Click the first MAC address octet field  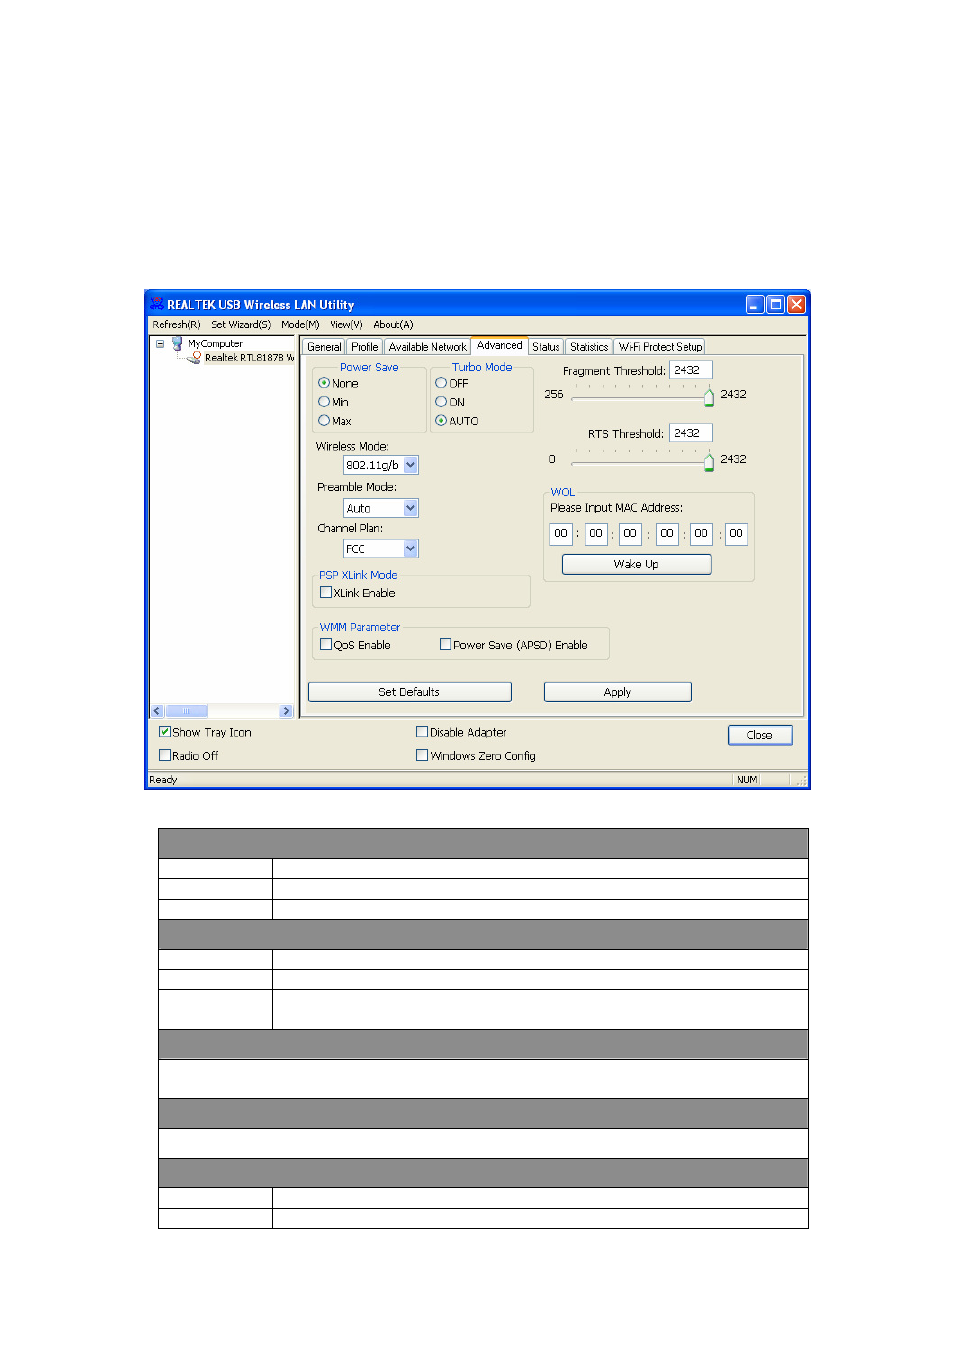[x=561, y=534]
